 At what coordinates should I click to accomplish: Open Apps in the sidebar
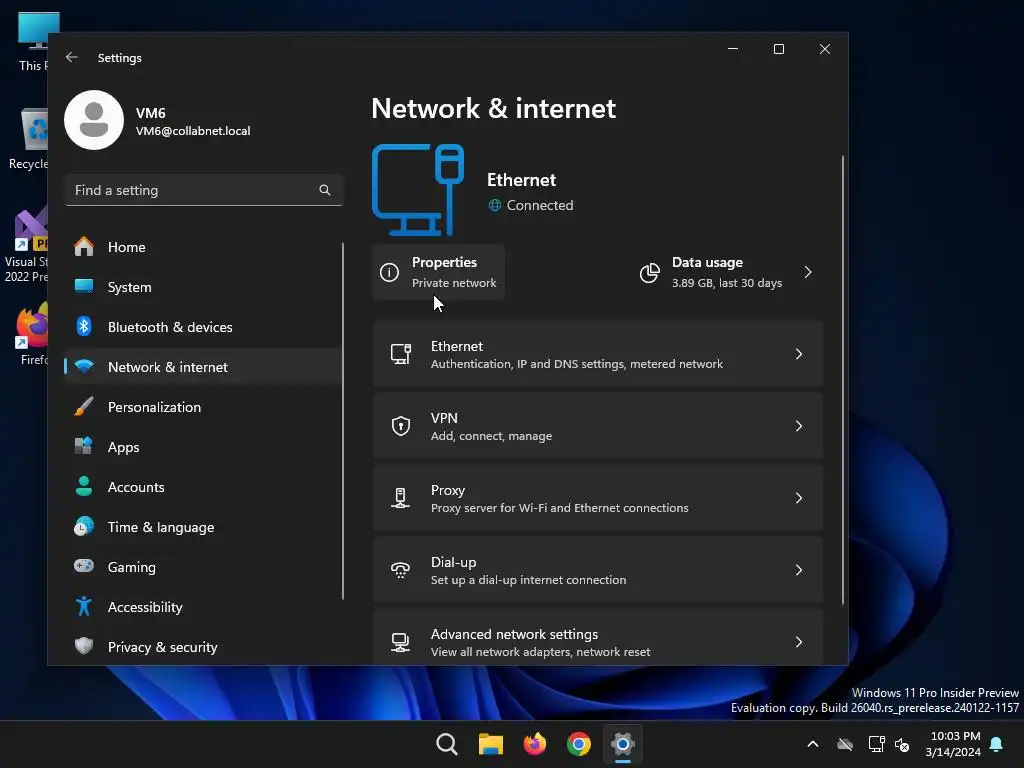click(x=203, y=447)
